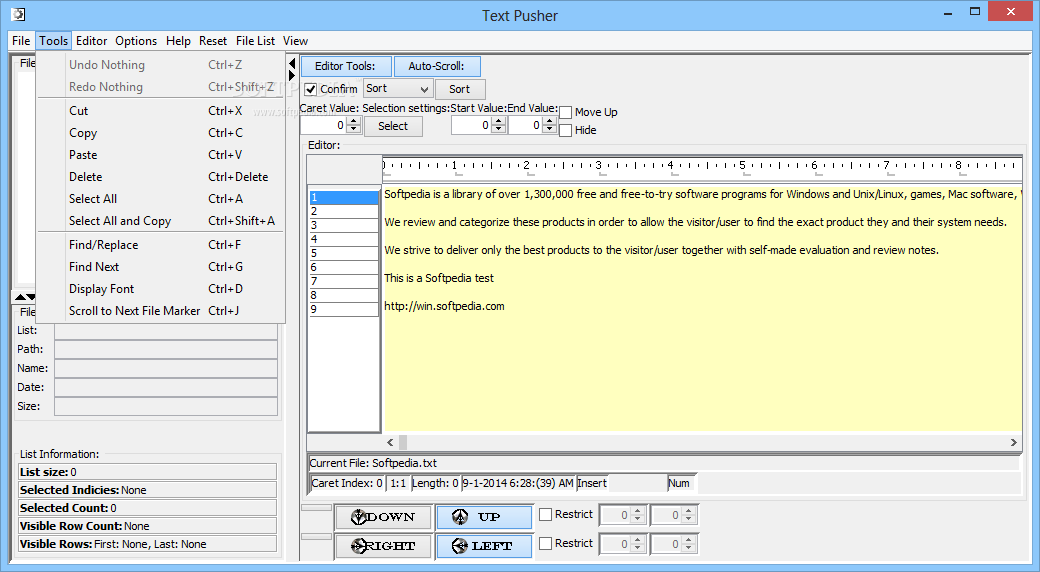1040x572 pixels.
Task: Push text UP with the arrow button
Action: 484,517
